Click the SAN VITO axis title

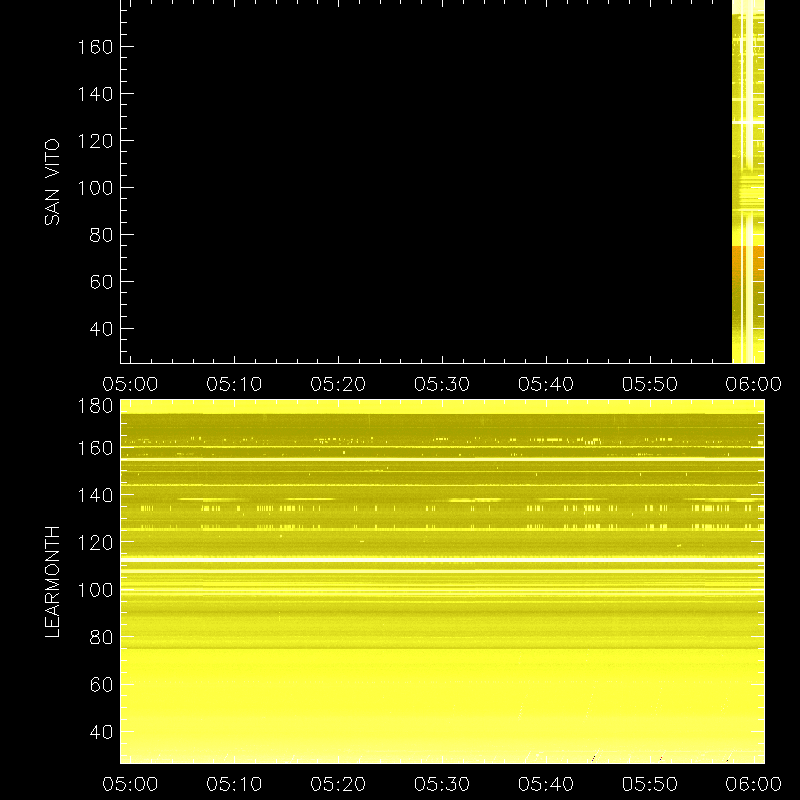(x=52, y=182)
